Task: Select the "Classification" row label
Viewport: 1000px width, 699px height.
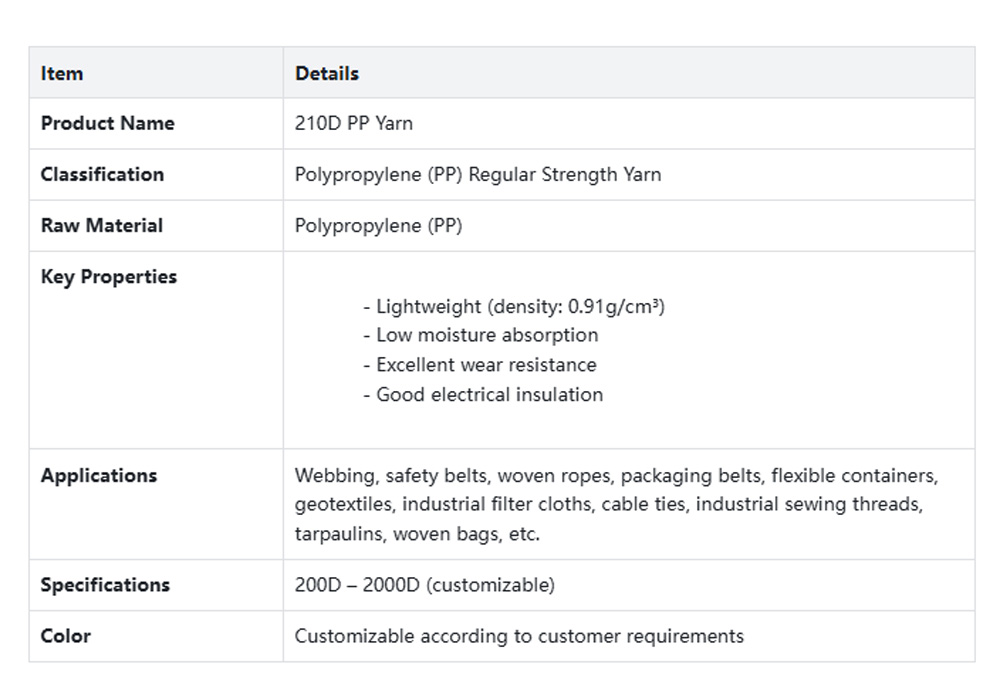Action: click(x=102, y=174)
